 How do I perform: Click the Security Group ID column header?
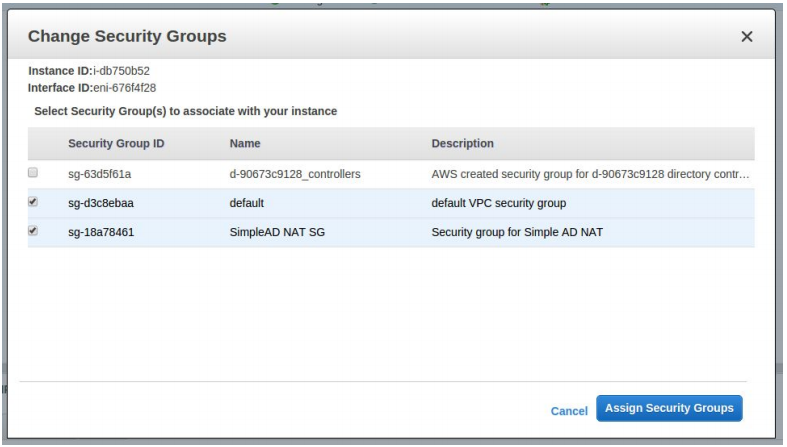pyautogui.click(x=115, y=144)
